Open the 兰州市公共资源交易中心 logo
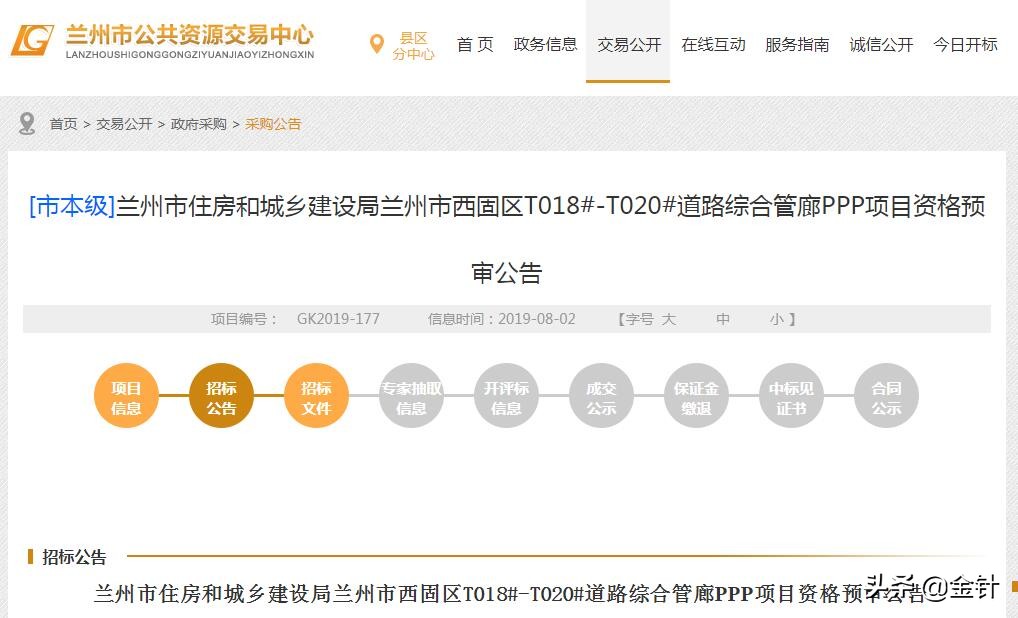 coord(165,40)
